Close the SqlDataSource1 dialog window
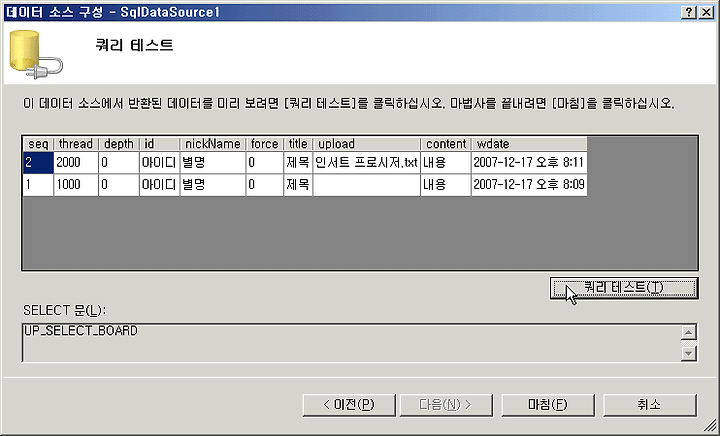The image size is (720, 436). coord(706,12)
